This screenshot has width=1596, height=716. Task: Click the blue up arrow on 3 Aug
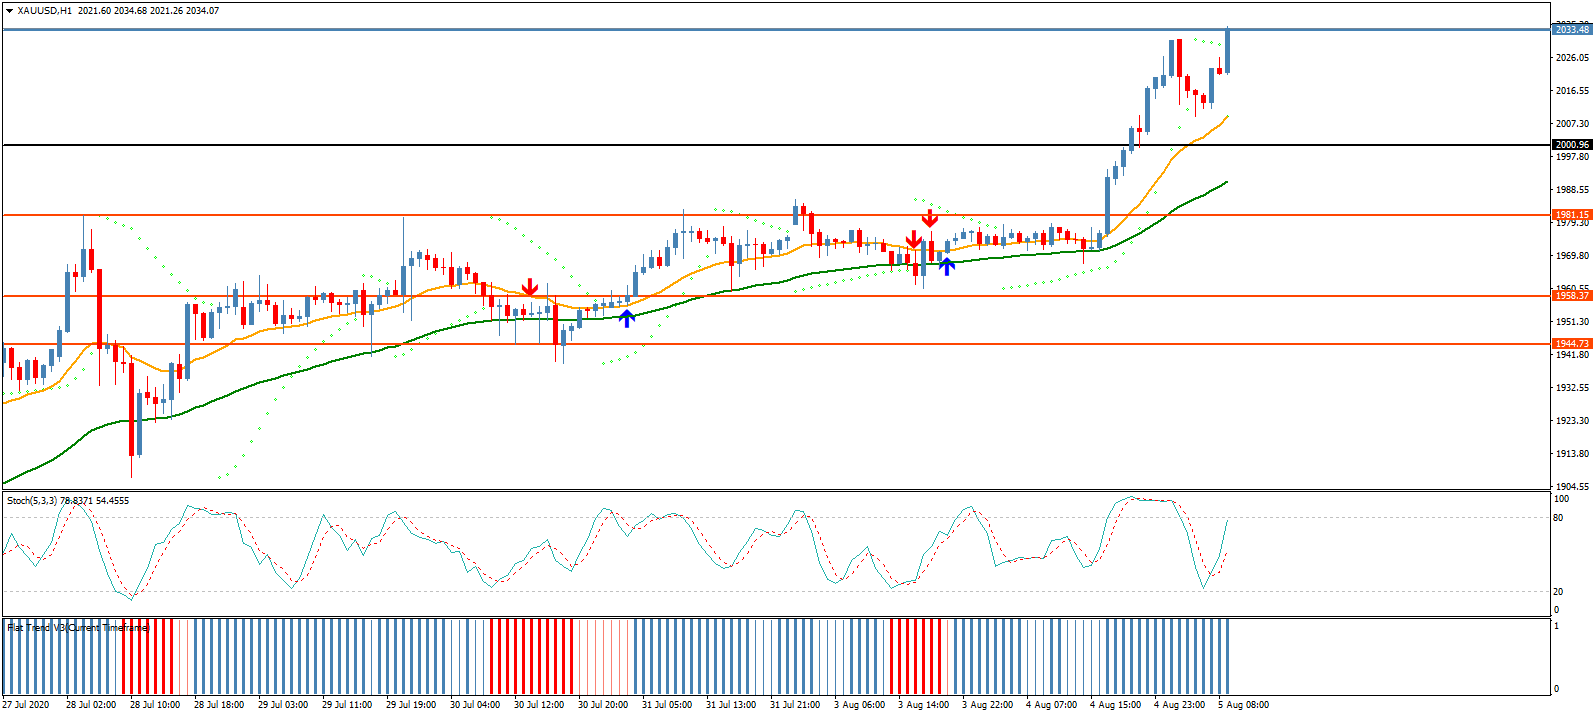pos(946,266)
